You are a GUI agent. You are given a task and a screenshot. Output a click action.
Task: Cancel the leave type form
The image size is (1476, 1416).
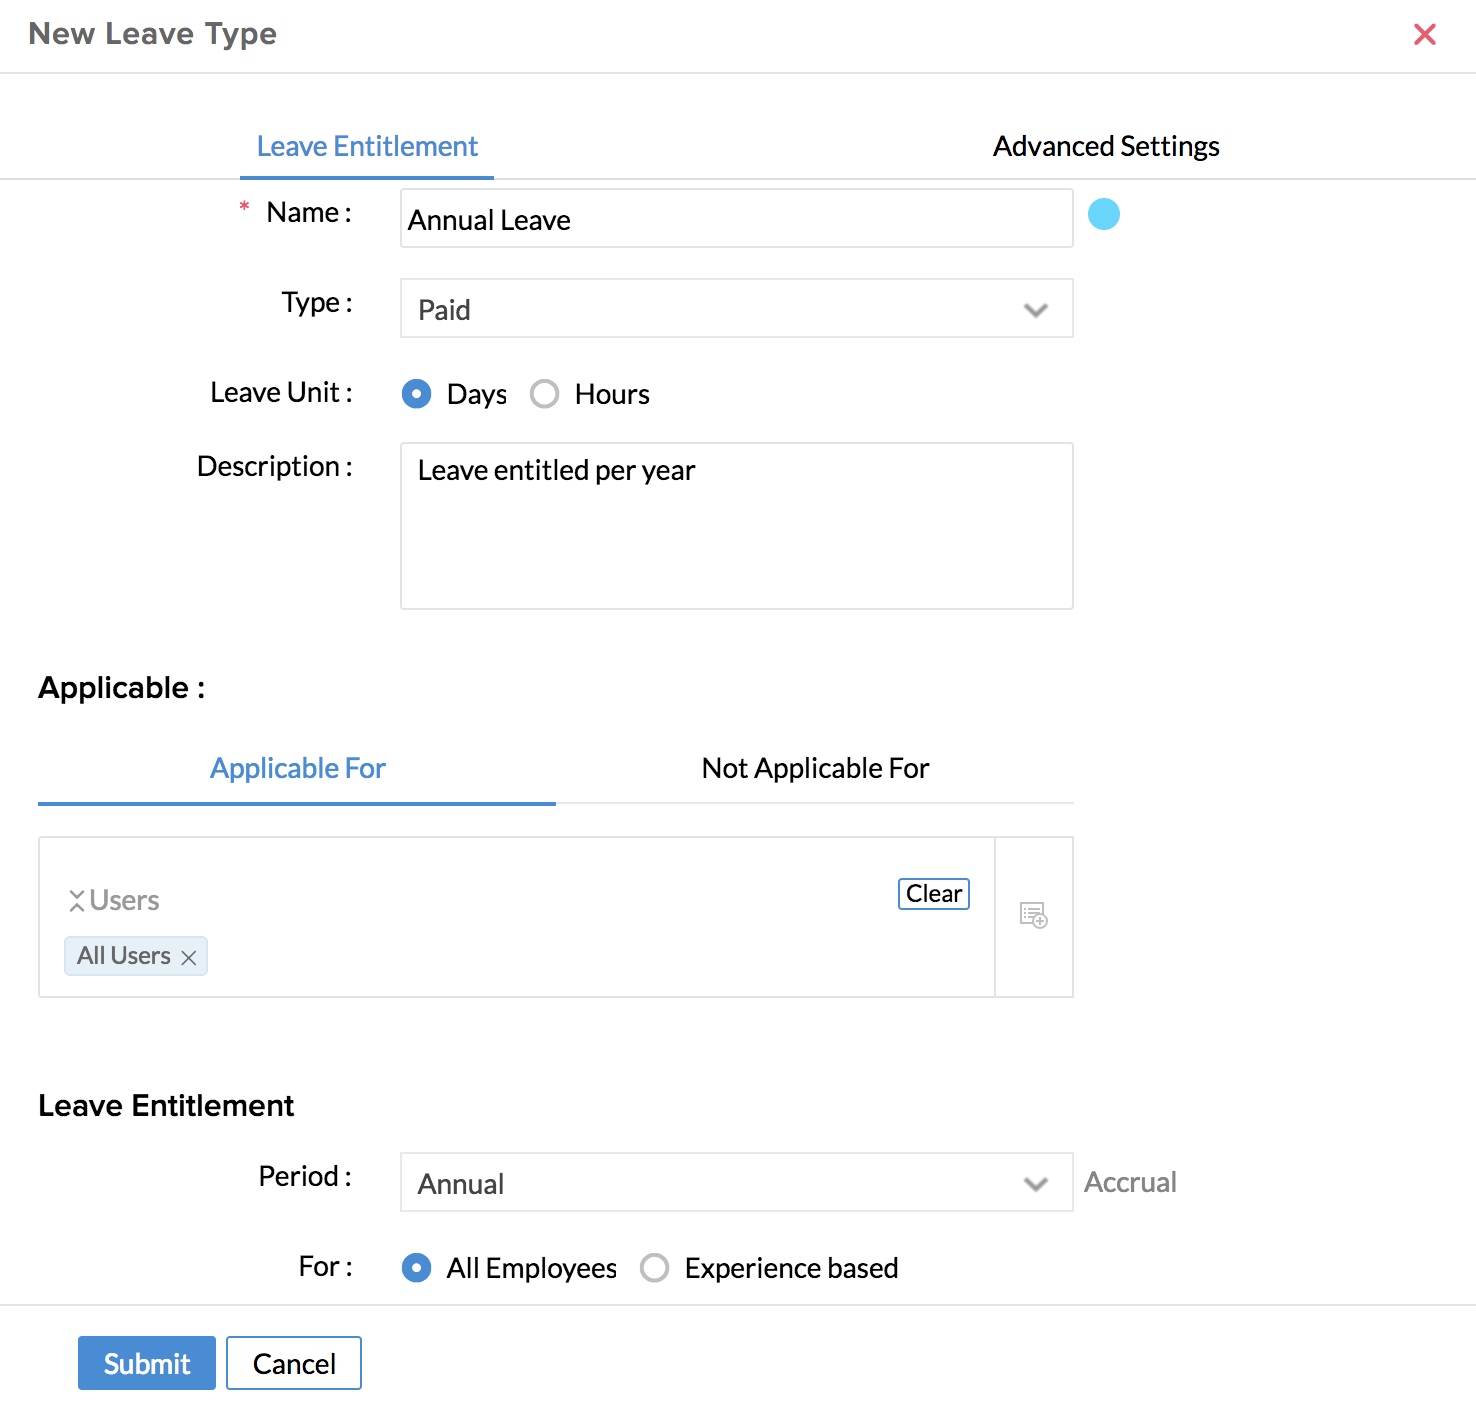[x=294, y=1363]
